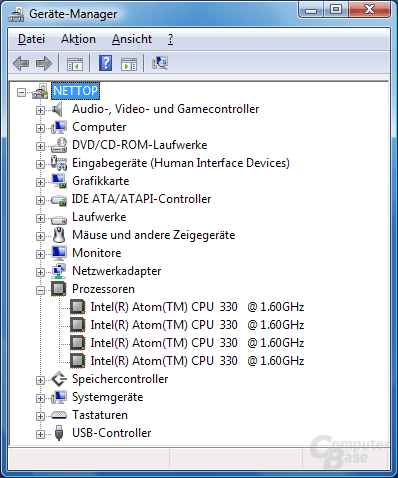Click the Monitore monitor icon
Image resolution: width=398 pixels, height=478 pixels.
click(59, 253)
